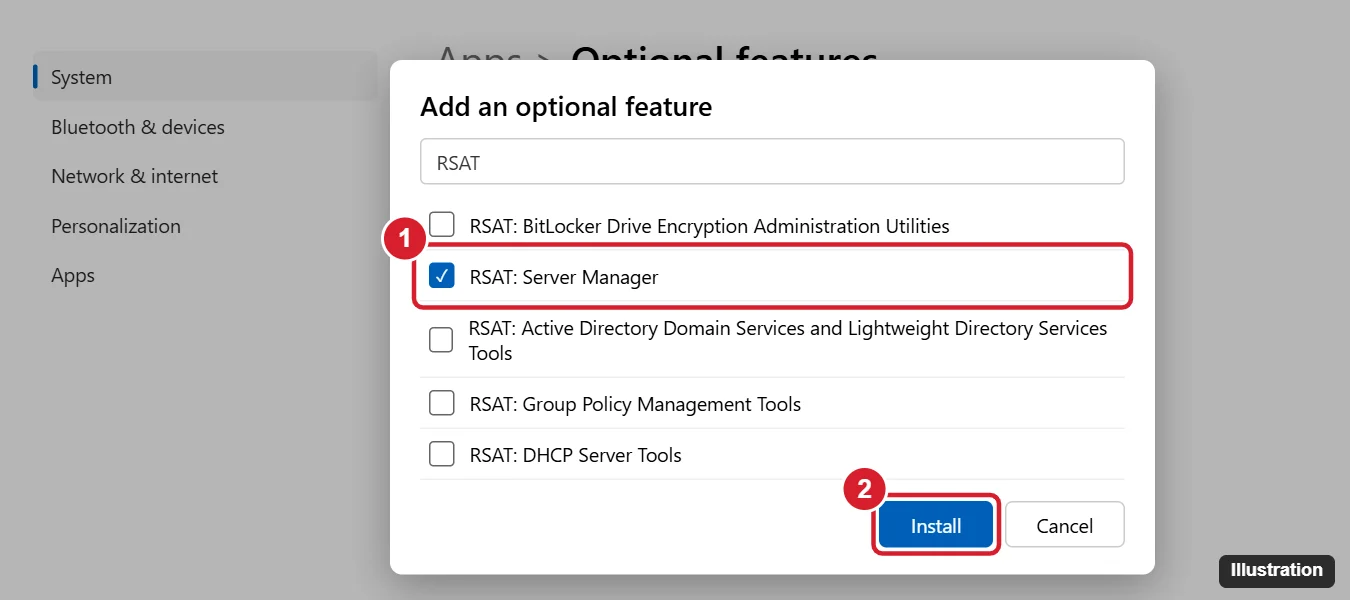This screenshot has height=600, width=1350.
Task: Click the Install button
Action: point(936,525)
